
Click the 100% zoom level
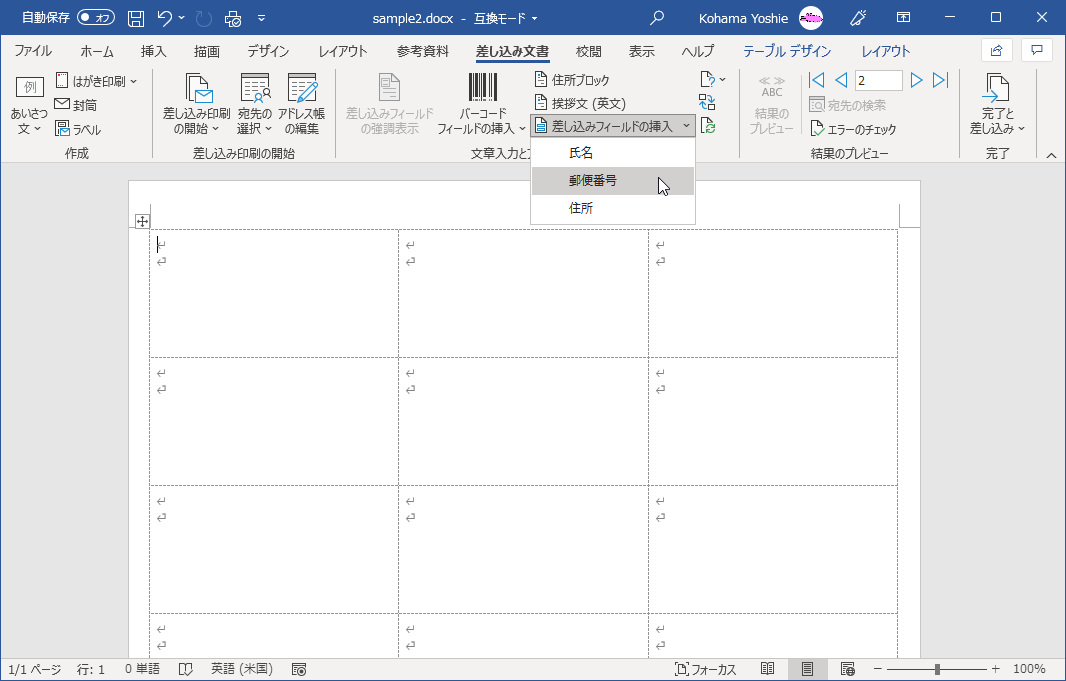coord(1029,669)
